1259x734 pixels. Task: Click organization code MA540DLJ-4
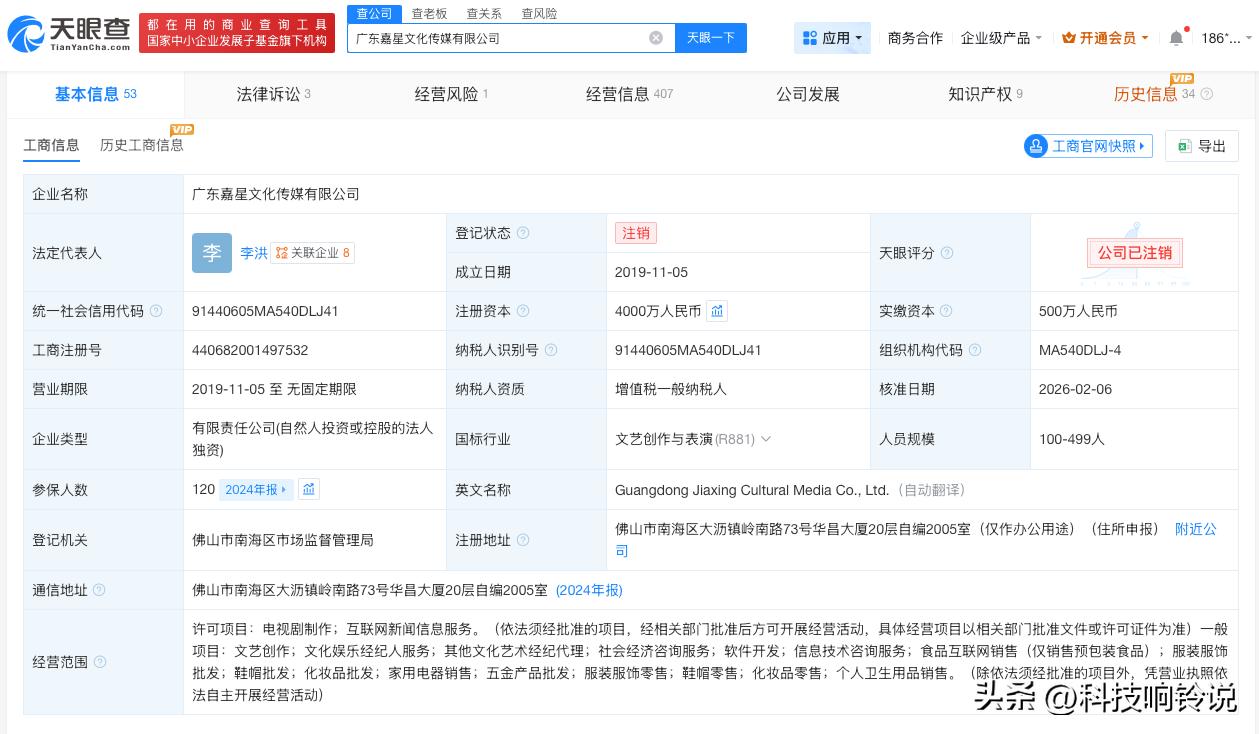coord(1080,350)
